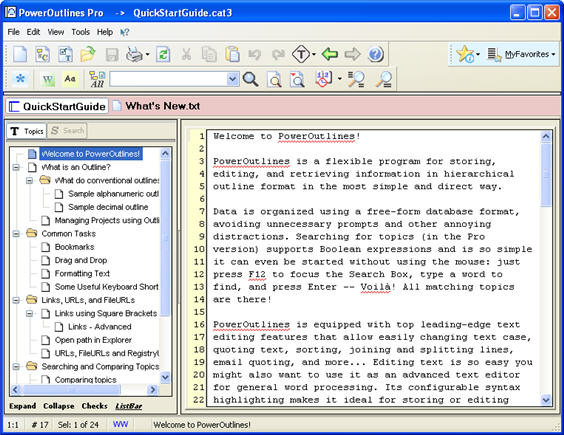The height and width of the screenshot is (435, 564).
Task: Toggle the asterisk wildcard search option
Action: 20,79
